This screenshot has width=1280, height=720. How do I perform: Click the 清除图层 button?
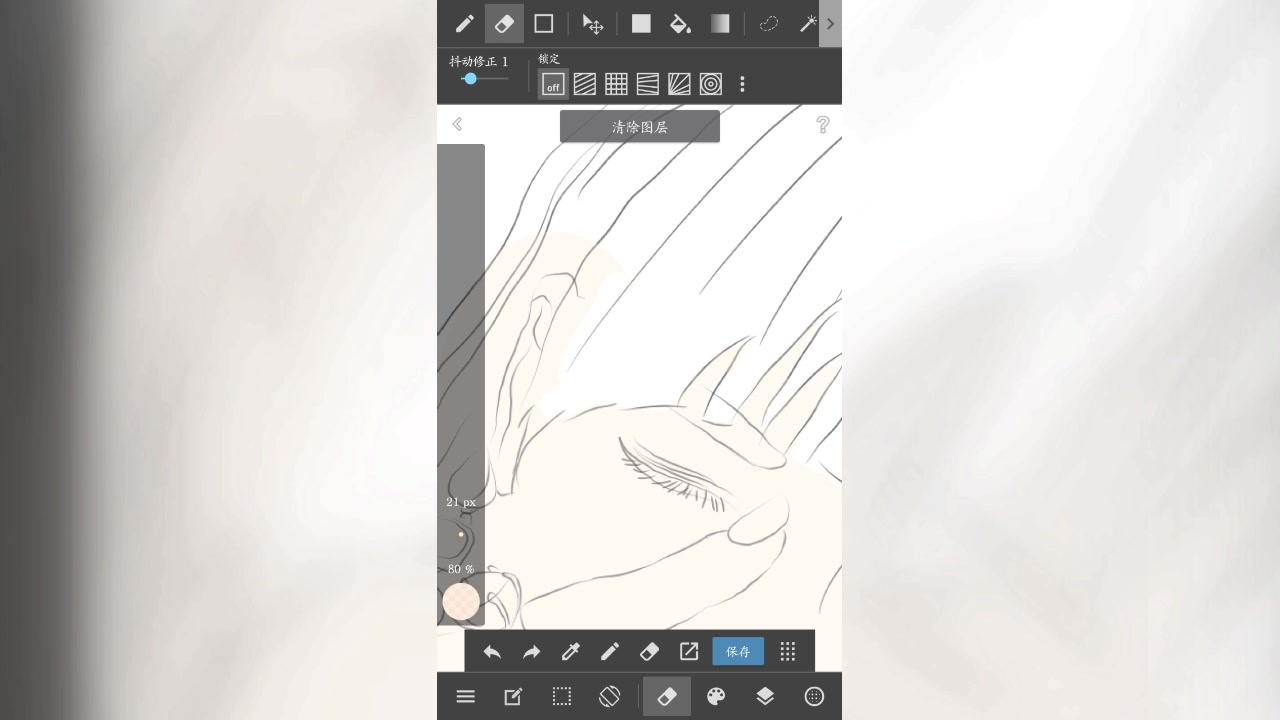click(640, 127)
